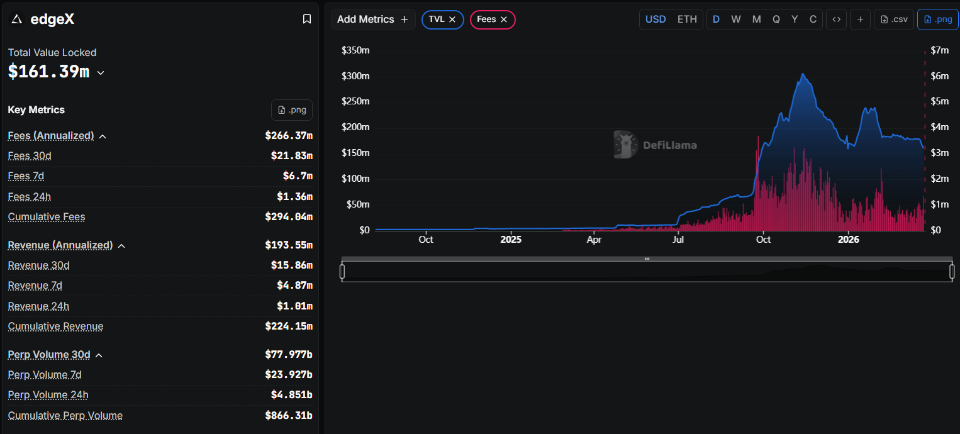This screenshot has height=434, width=960.
Task: Bookmark the edgeX protocol
Action: click(306, 19)
